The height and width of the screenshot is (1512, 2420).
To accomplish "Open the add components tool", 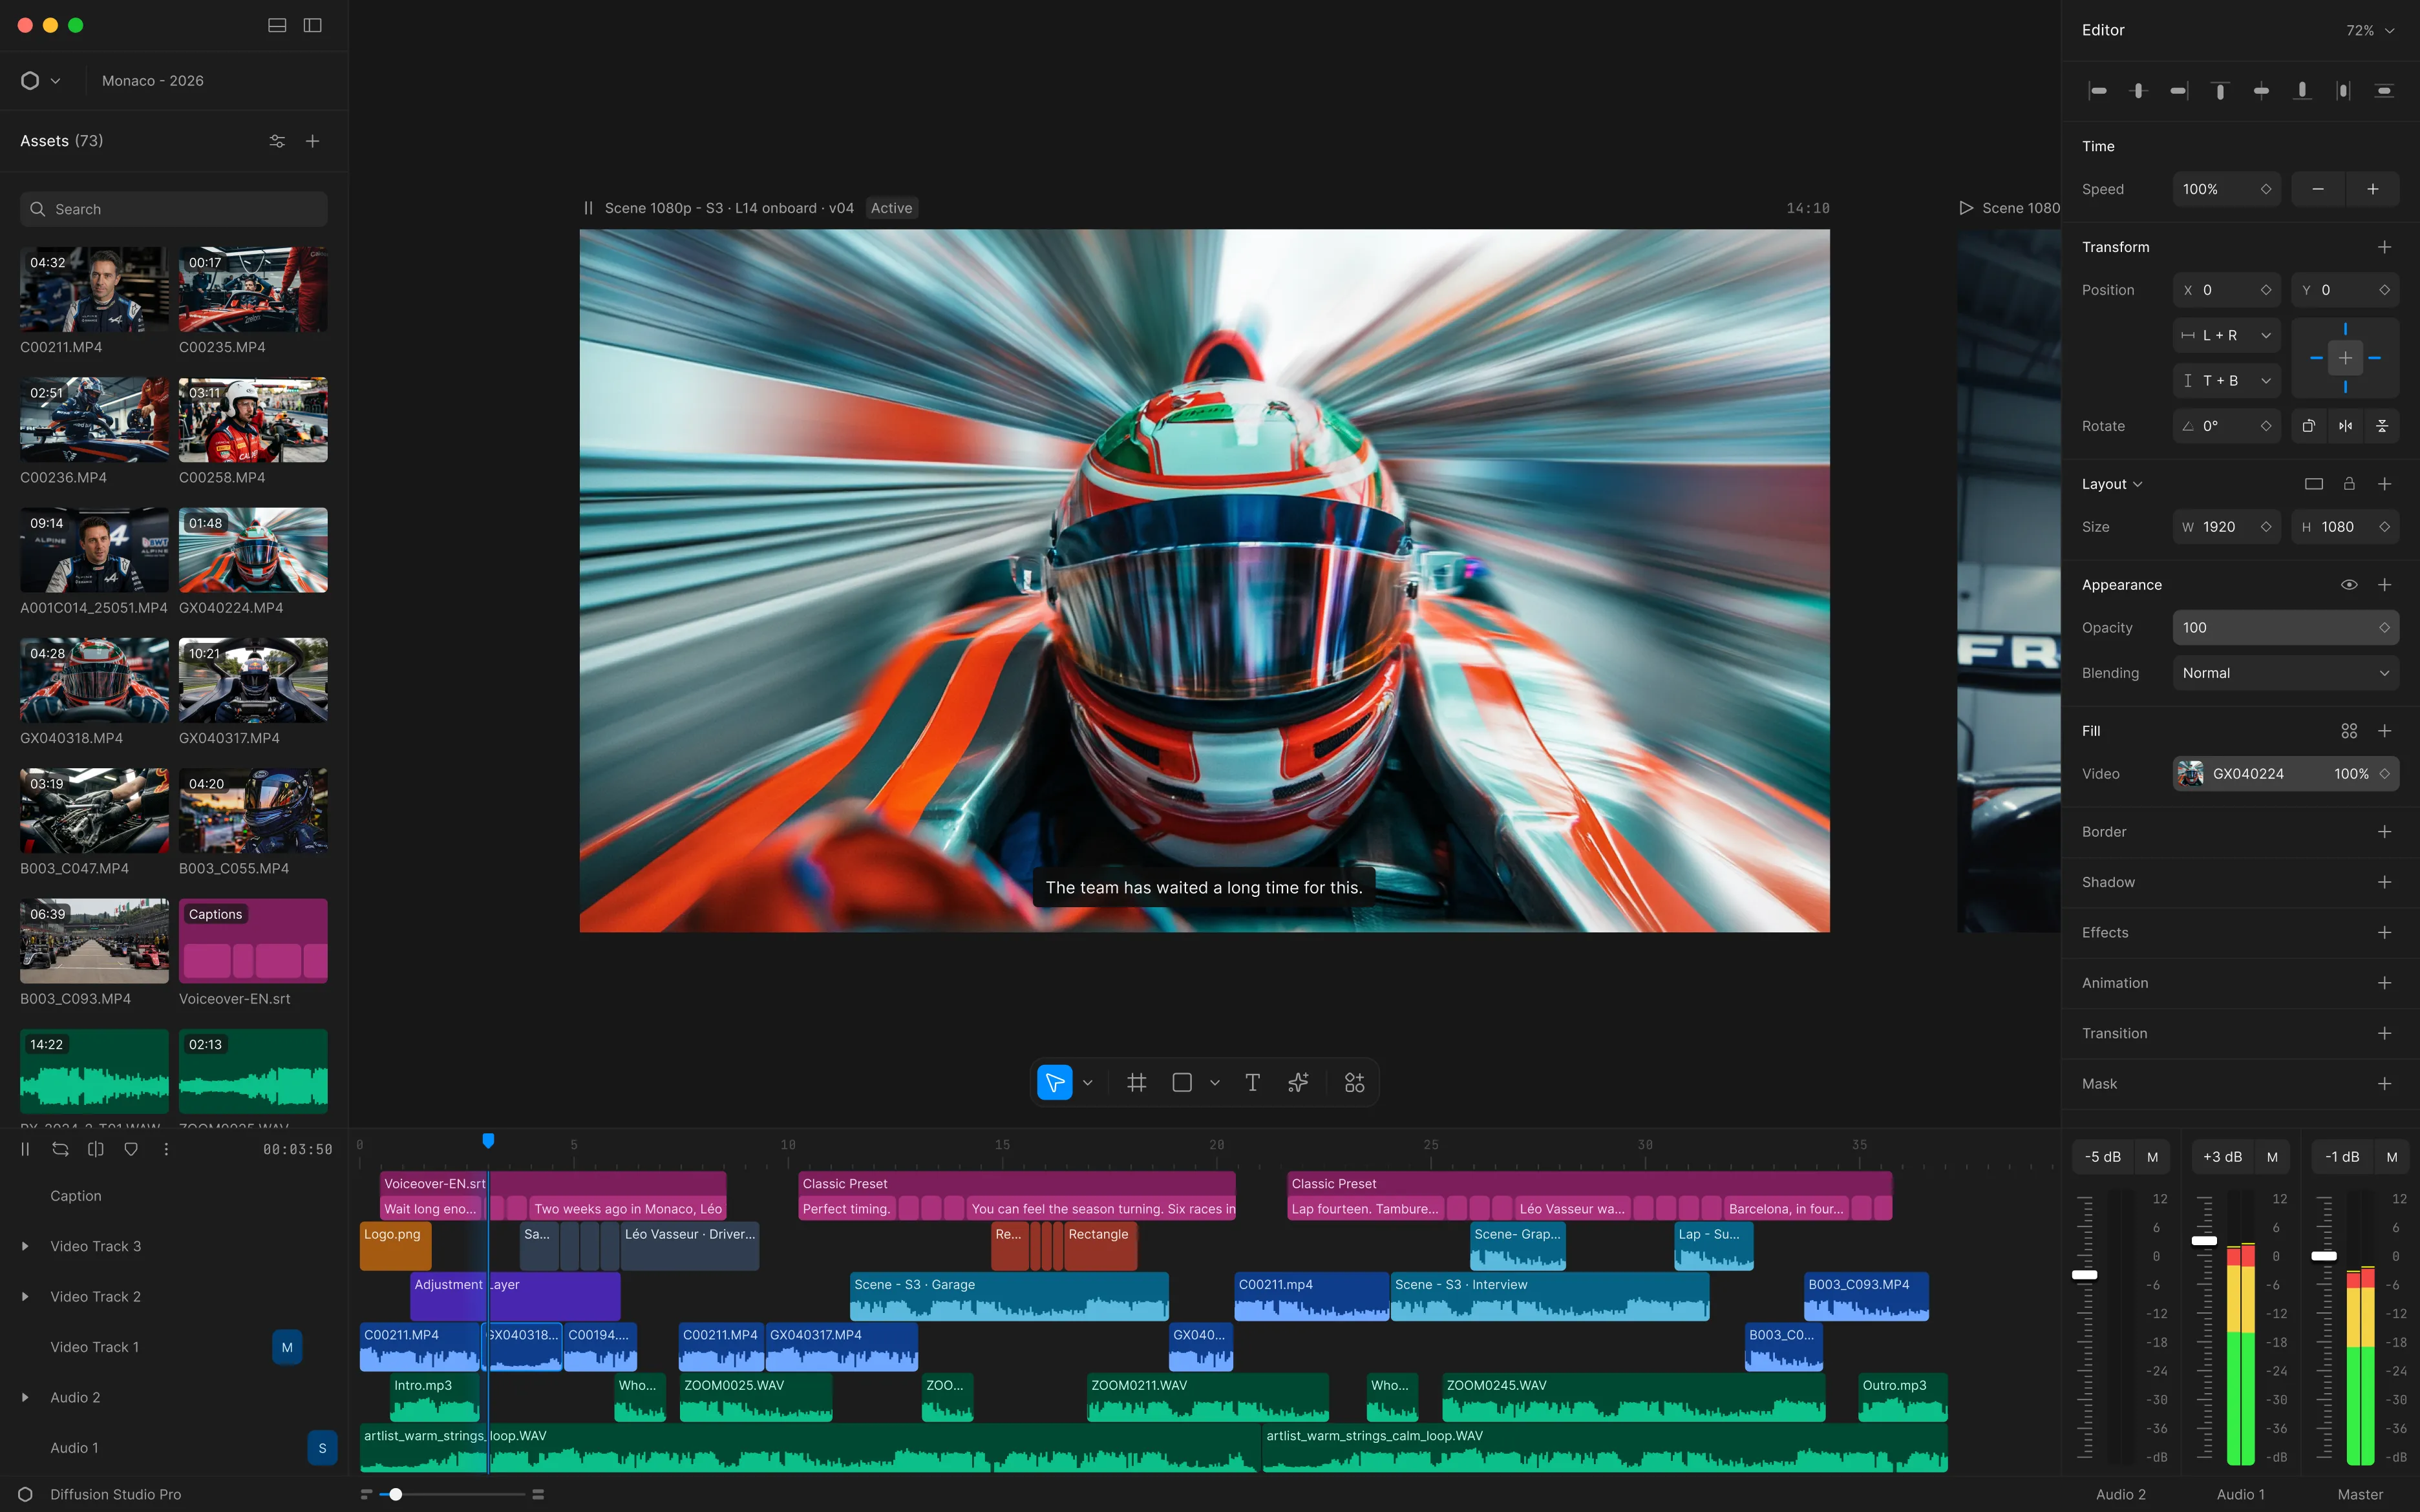I will pyautogui.click(x=1354, y=1082).
